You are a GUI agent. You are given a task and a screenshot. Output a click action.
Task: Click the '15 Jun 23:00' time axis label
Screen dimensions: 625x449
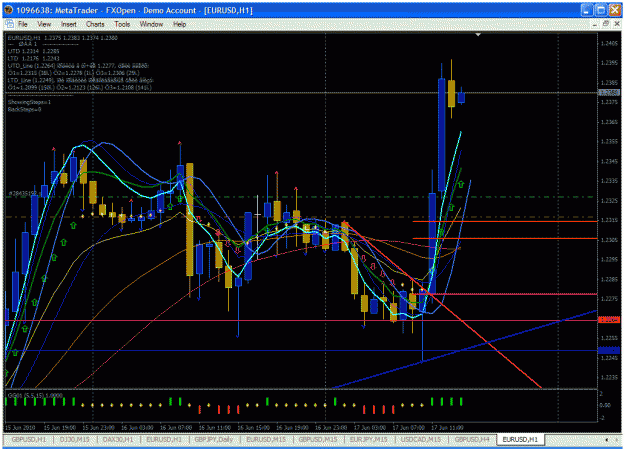tap(98, 427)
